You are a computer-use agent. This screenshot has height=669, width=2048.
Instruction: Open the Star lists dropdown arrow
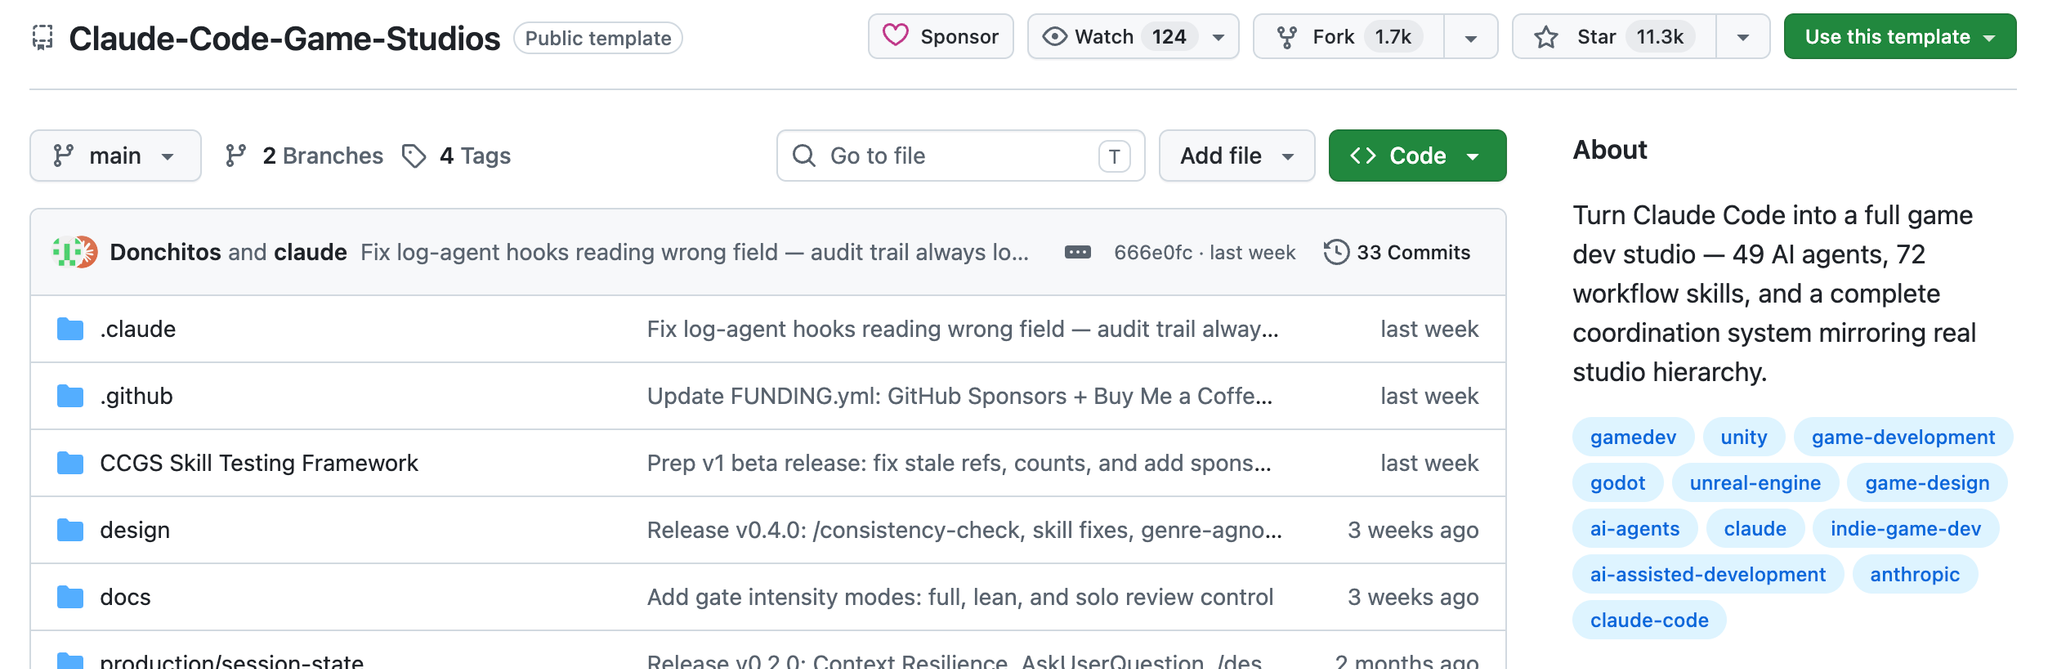[1743, 37]
